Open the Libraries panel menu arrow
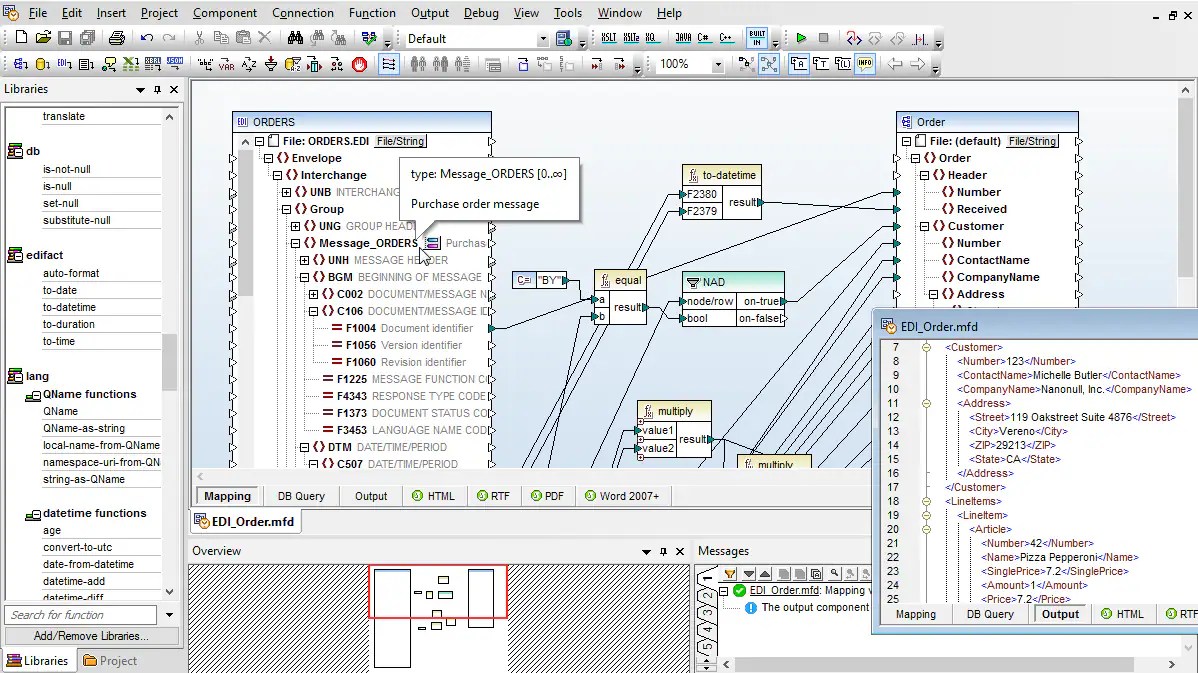 [x=141, y=89]
